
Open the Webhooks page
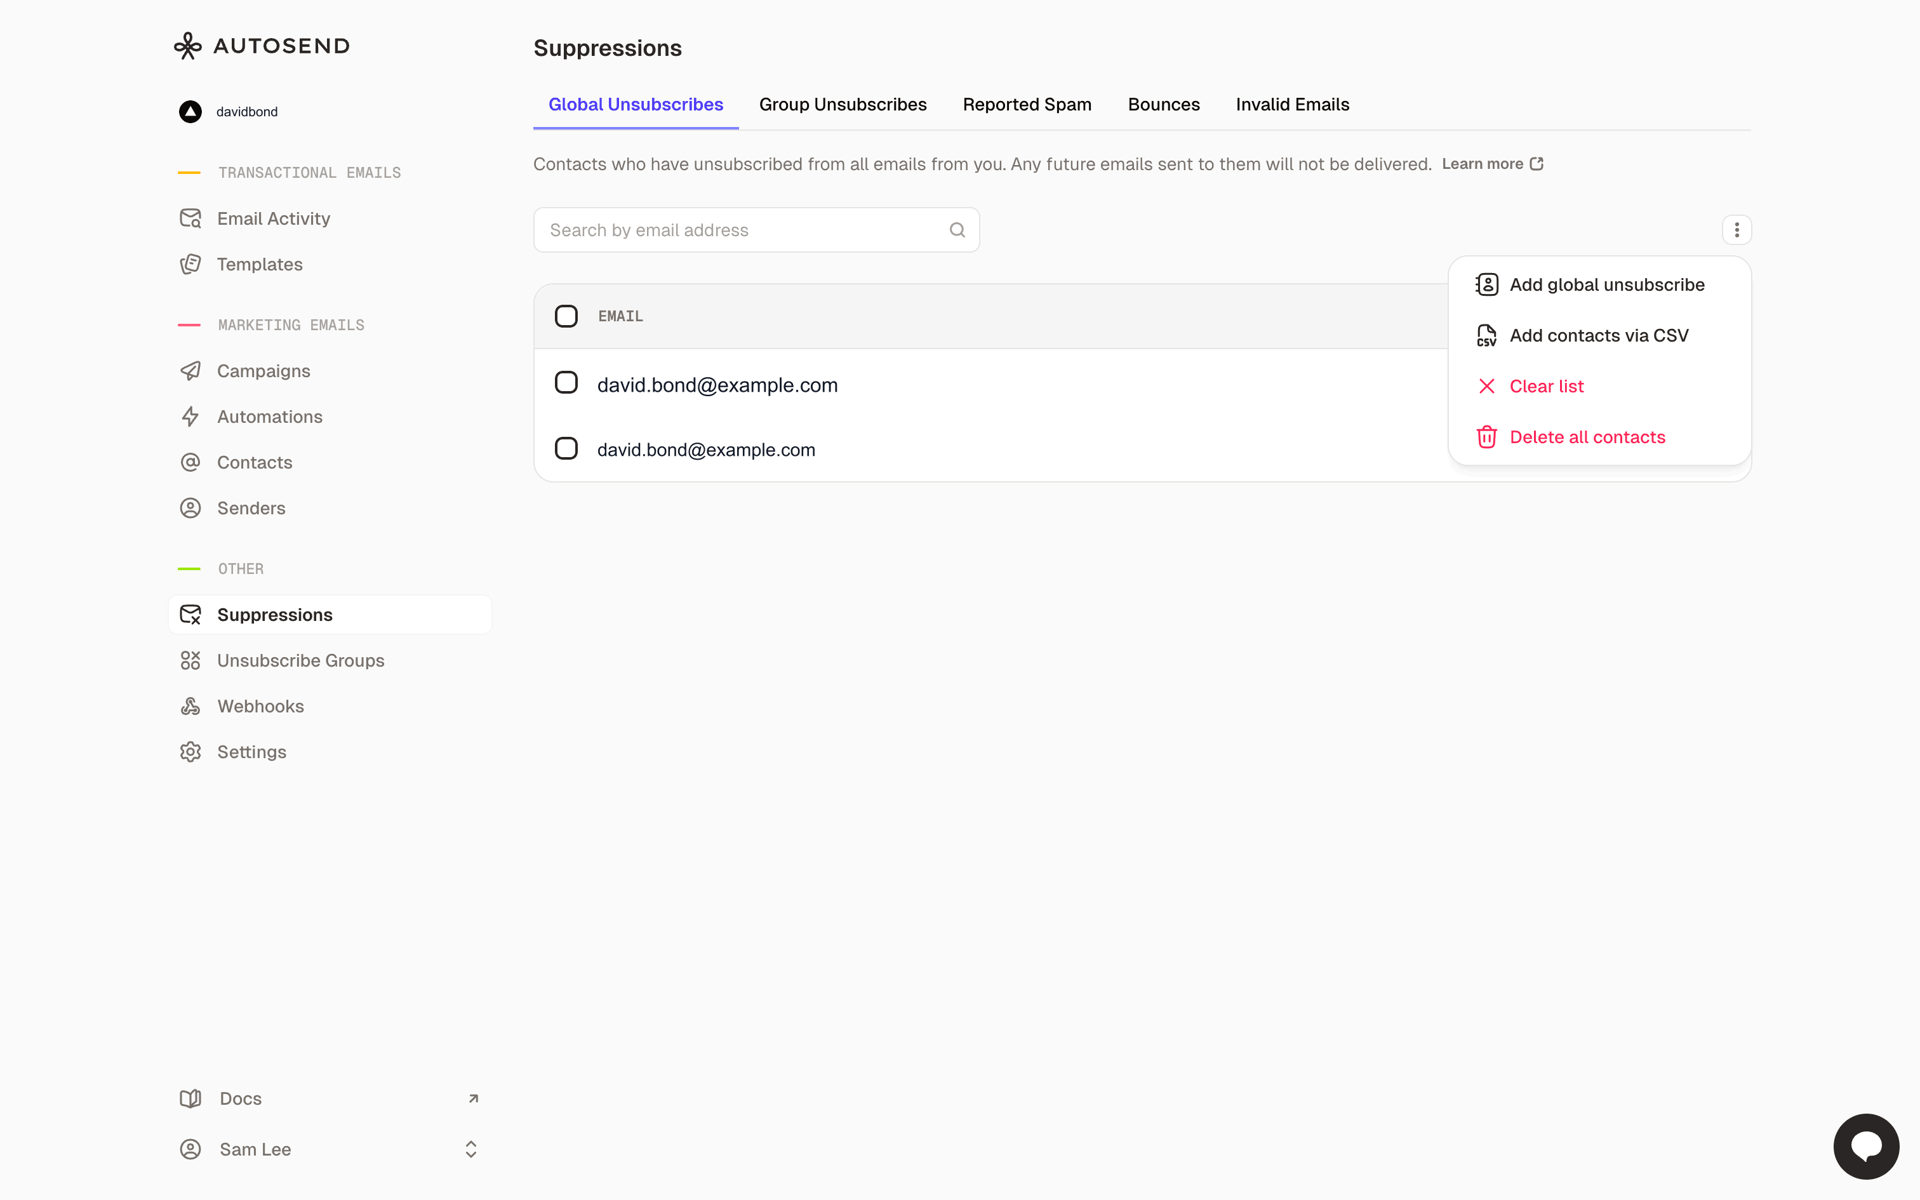(x=330, y=706)
